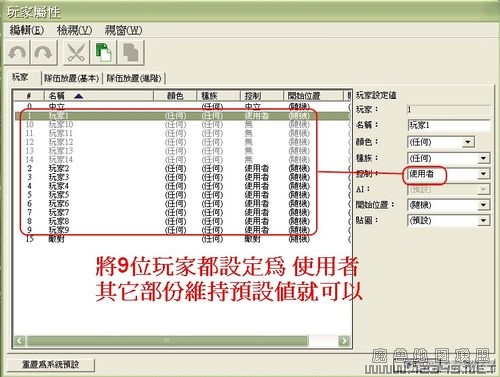Viewport: 500px width, 377px height.
Task: Select the 玩家8 row
Action: click(x=182, y=221)
